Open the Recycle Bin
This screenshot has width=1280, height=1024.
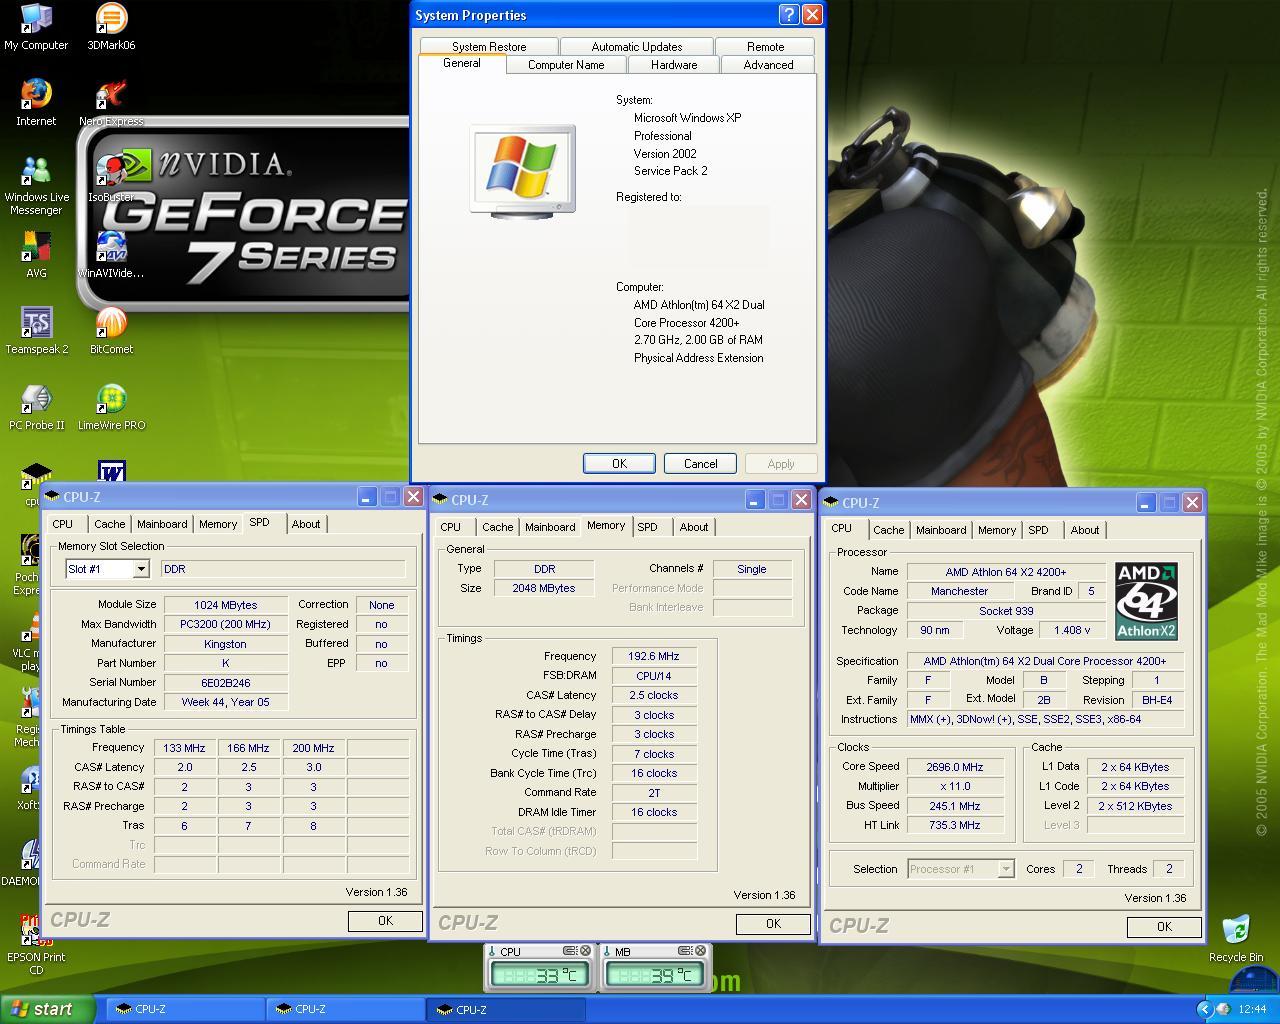(1235, 930)
